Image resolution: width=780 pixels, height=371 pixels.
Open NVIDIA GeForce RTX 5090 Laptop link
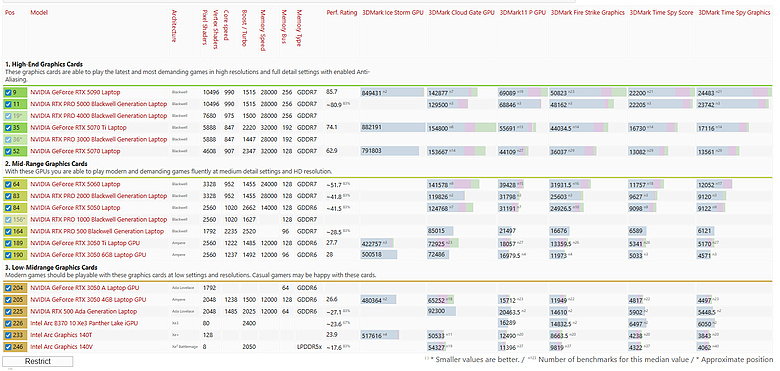tap(75, 93)
